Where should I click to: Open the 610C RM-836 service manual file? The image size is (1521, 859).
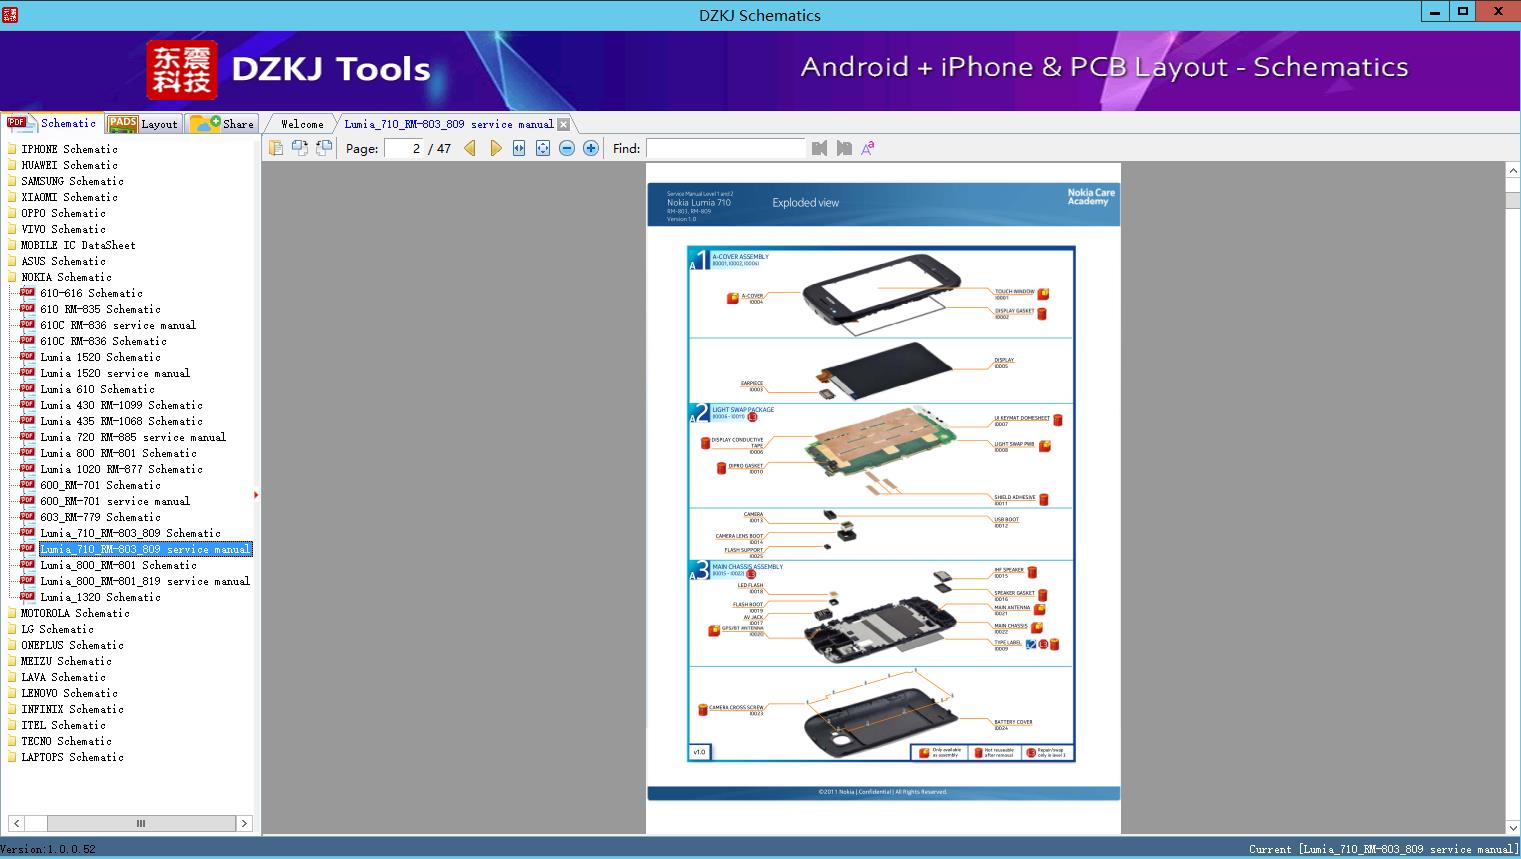[x=118, y=325]
